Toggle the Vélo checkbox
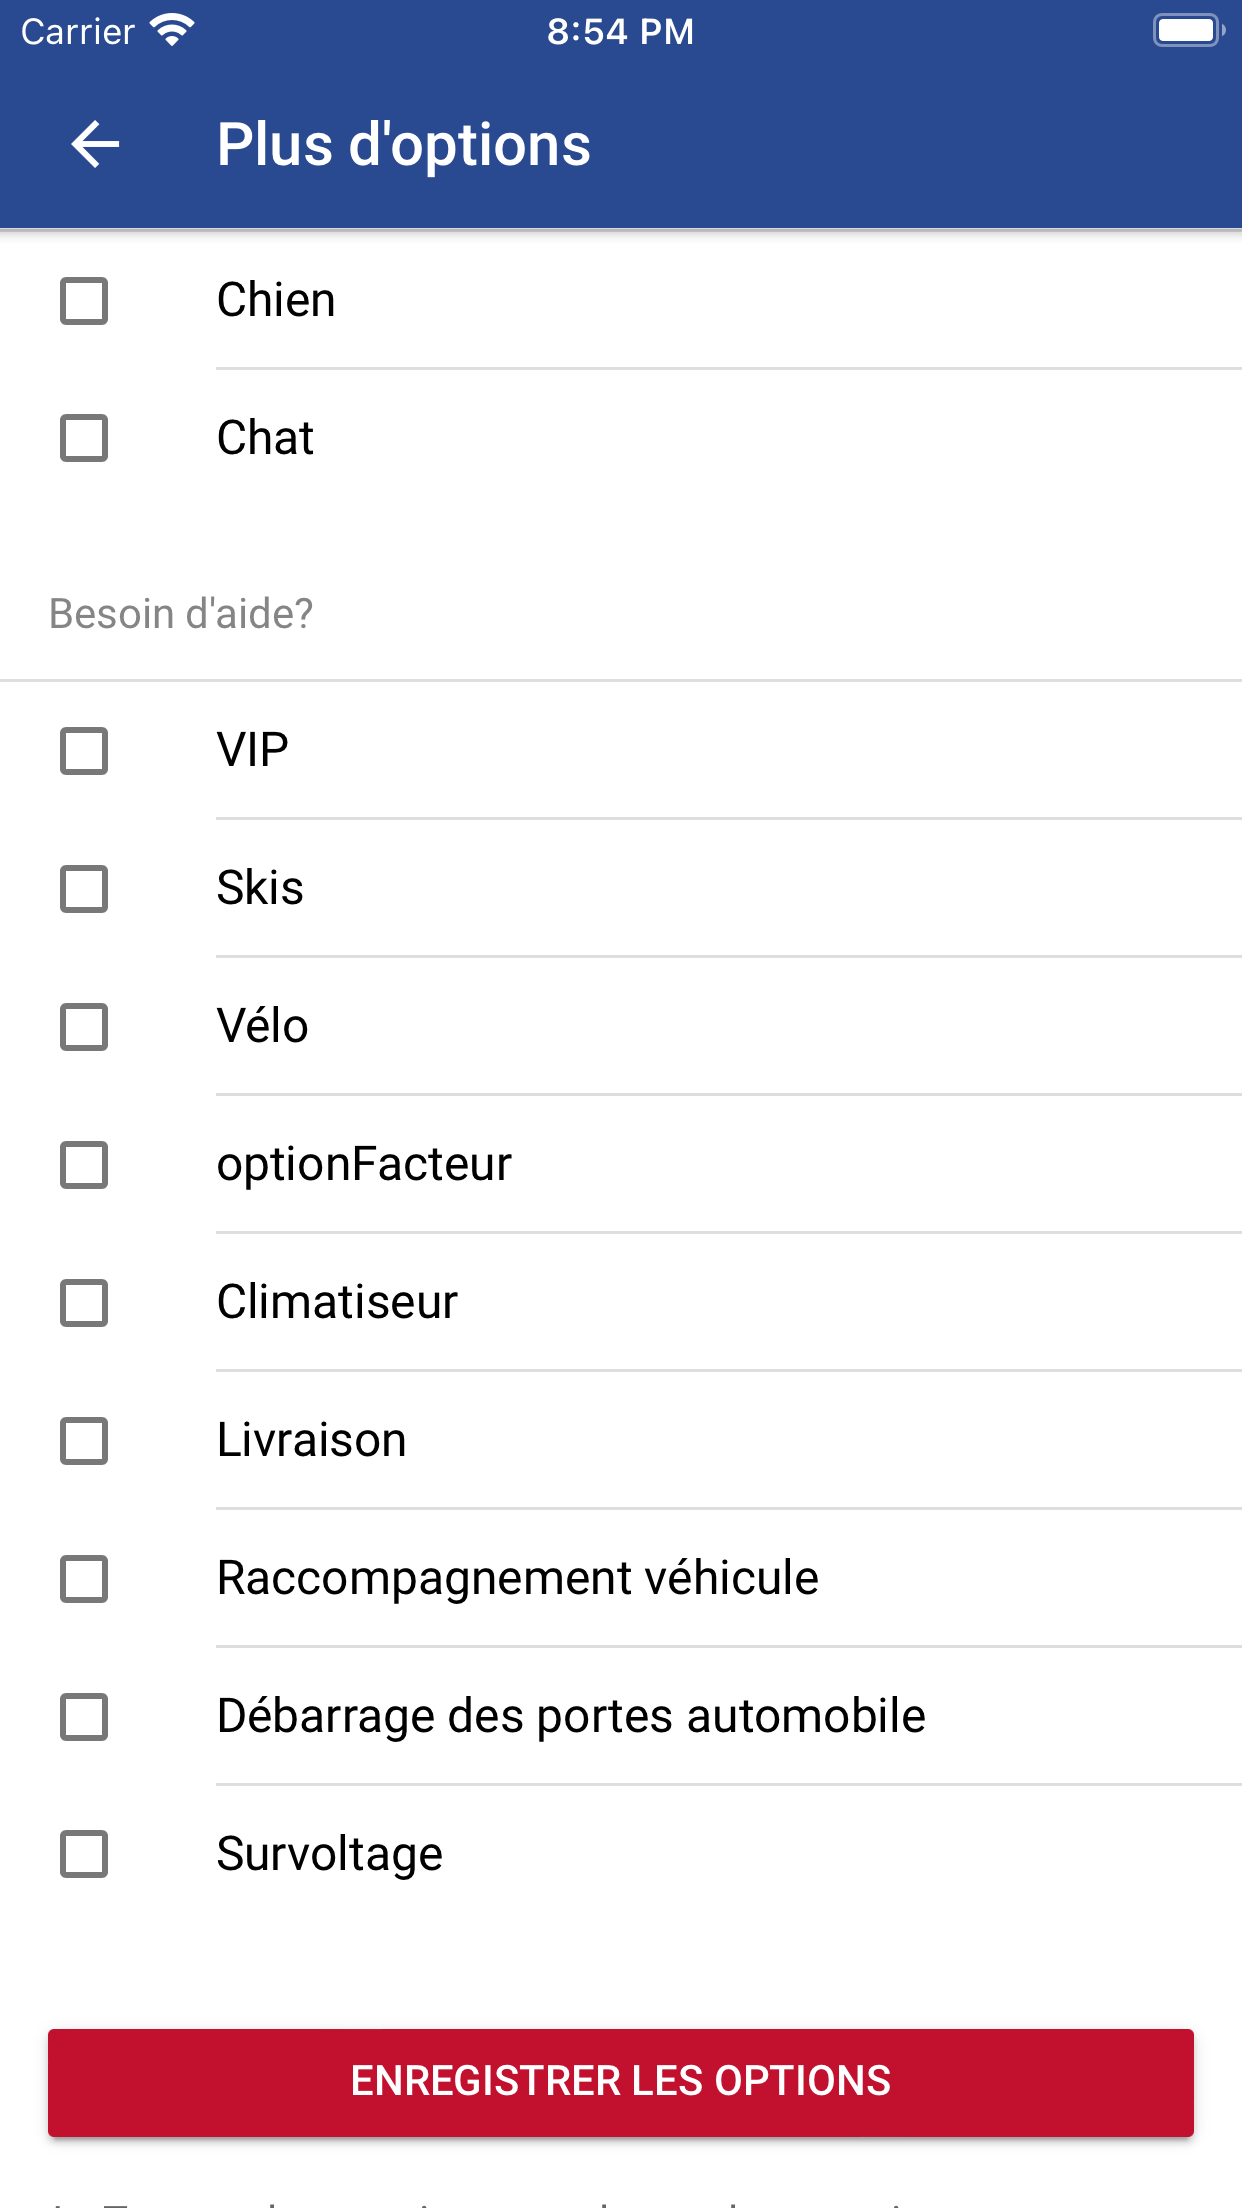 click(84, 1027)
